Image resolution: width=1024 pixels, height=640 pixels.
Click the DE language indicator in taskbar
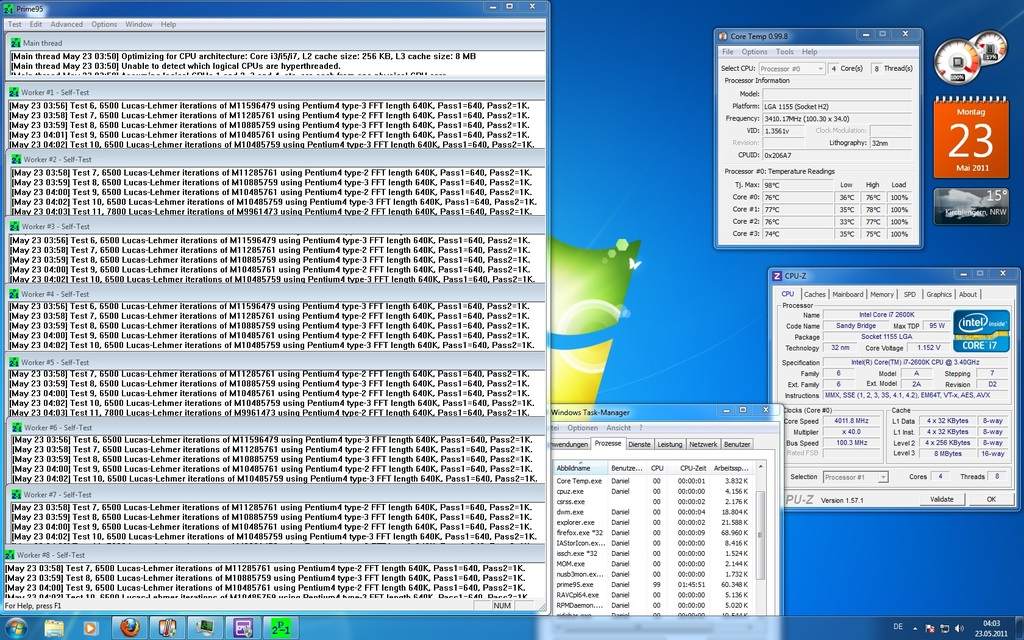898,628
